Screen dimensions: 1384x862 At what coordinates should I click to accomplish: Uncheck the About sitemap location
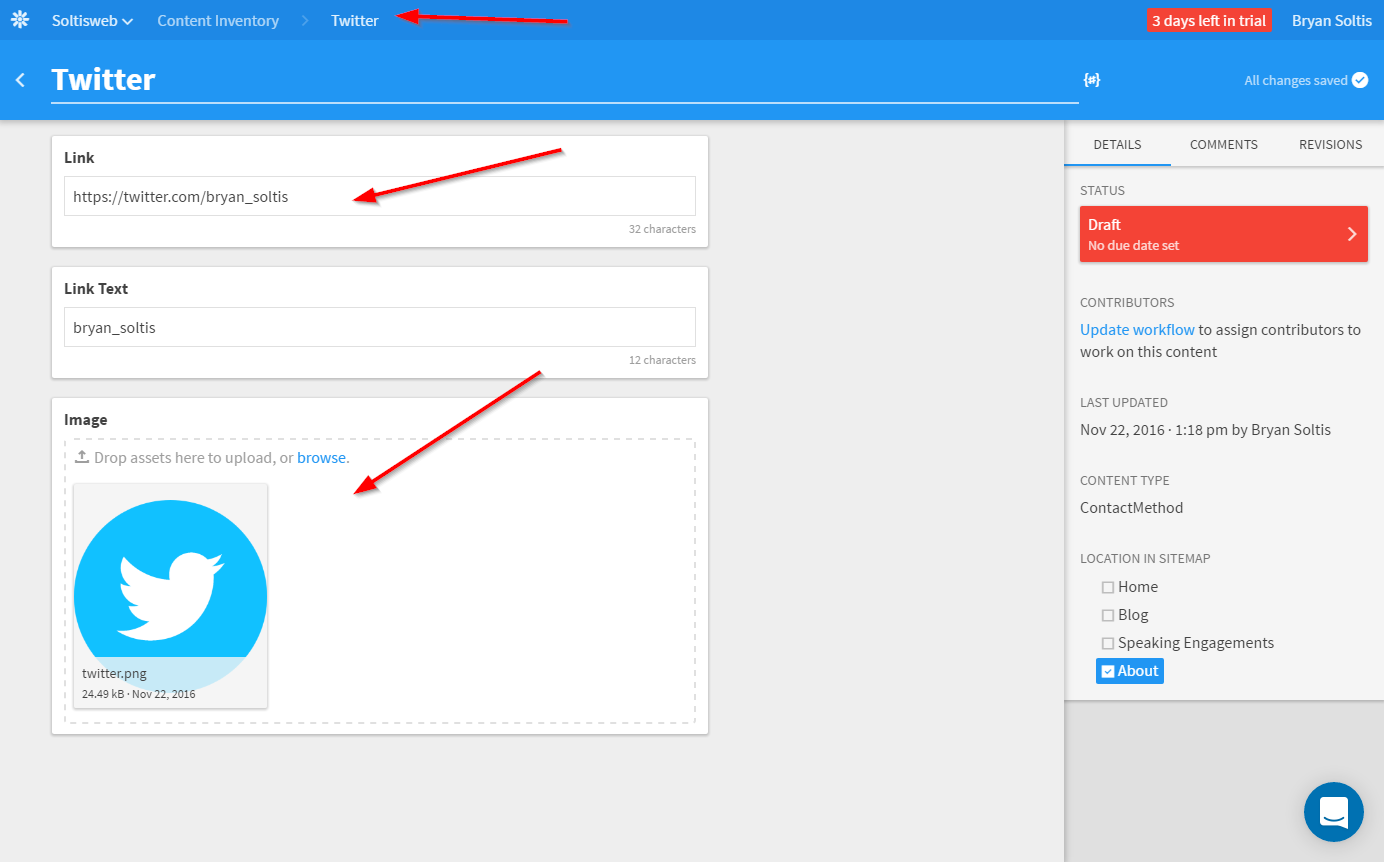point(1108,671)
